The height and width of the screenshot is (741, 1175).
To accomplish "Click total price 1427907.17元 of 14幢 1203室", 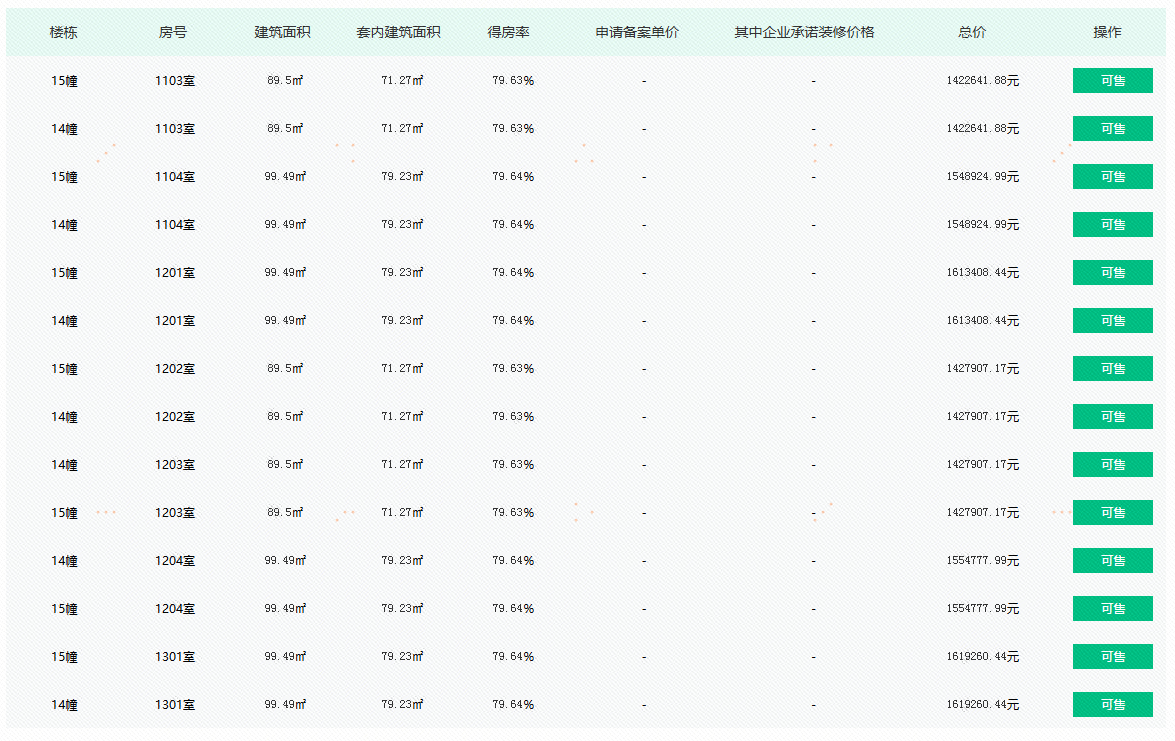I will [982, 465].
